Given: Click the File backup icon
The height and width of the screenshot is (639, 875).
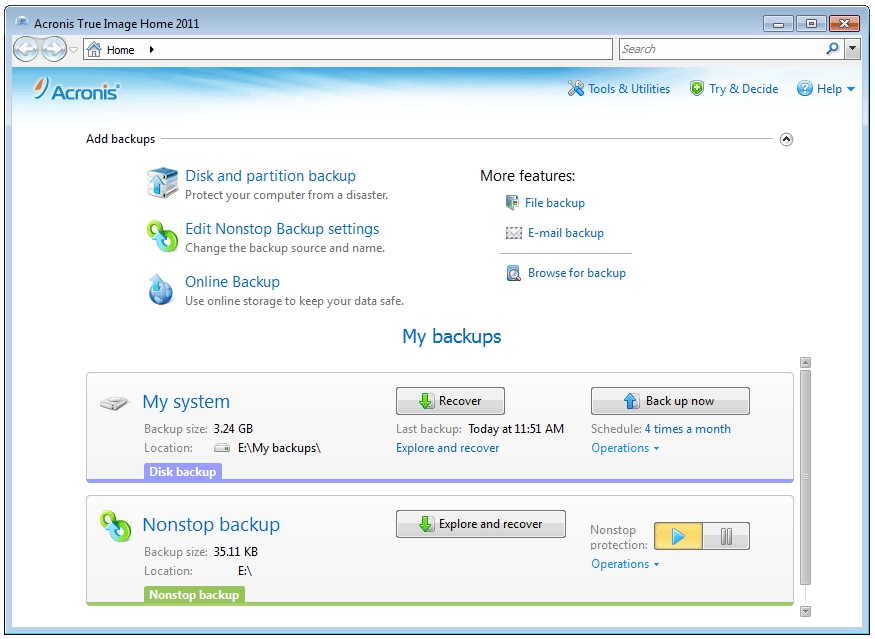Looking at the screenshot, I should [512, 203].
